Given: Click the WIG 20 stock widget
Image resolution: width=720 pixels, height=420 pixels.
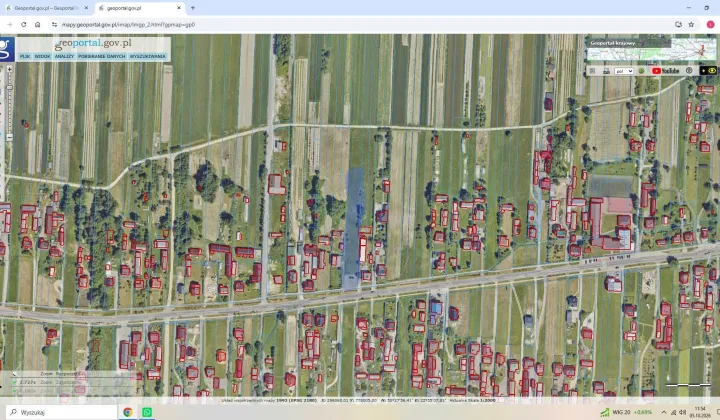Looking at the screenshot, I should 626,412.
